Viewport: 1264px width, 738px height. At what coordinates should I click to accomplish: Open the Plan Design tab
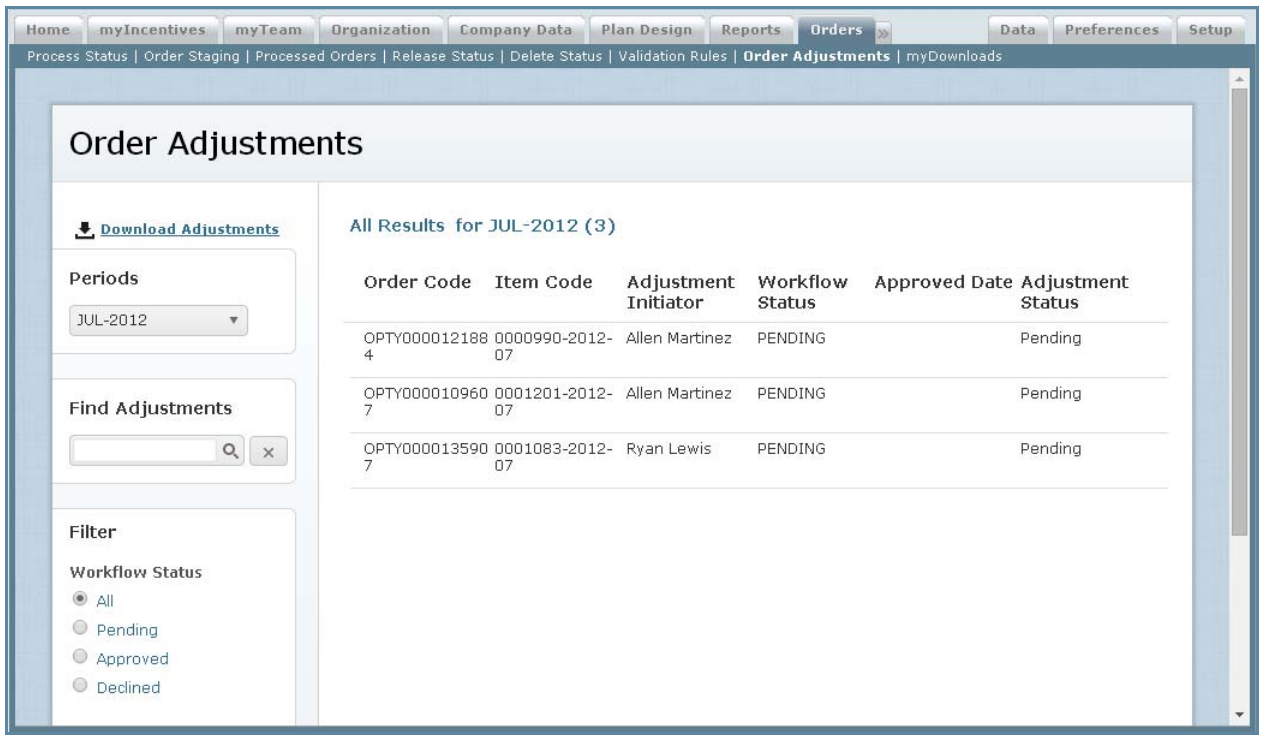(x=647, y=29)
